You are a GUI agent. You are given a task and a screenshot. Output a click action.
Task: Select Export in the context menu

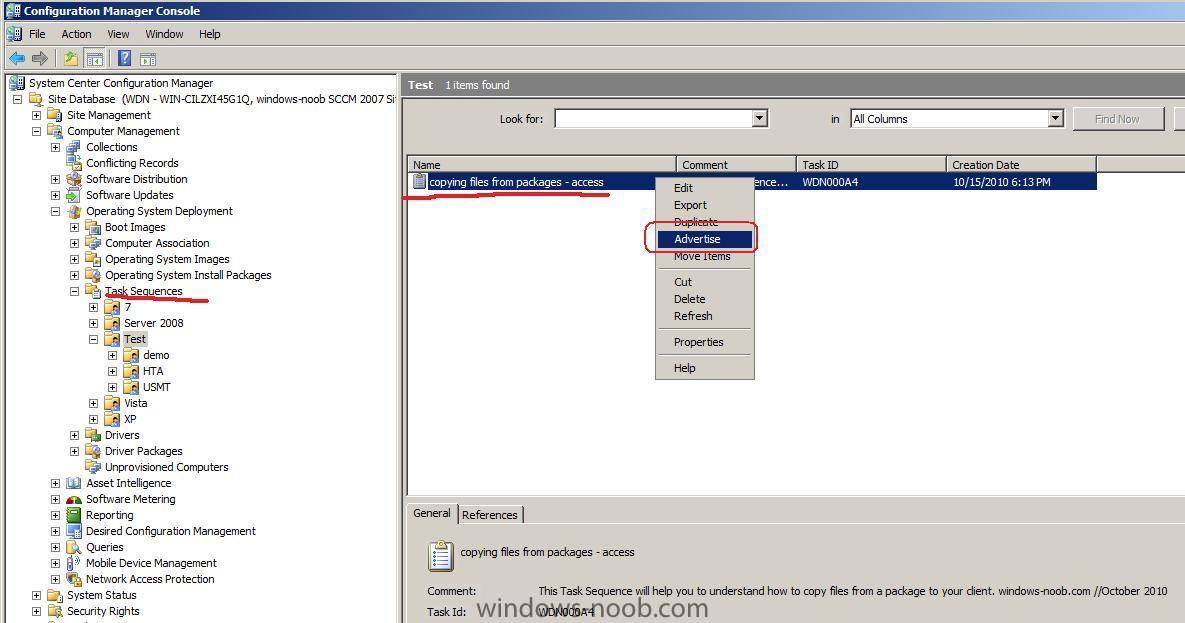pos(704,205)
